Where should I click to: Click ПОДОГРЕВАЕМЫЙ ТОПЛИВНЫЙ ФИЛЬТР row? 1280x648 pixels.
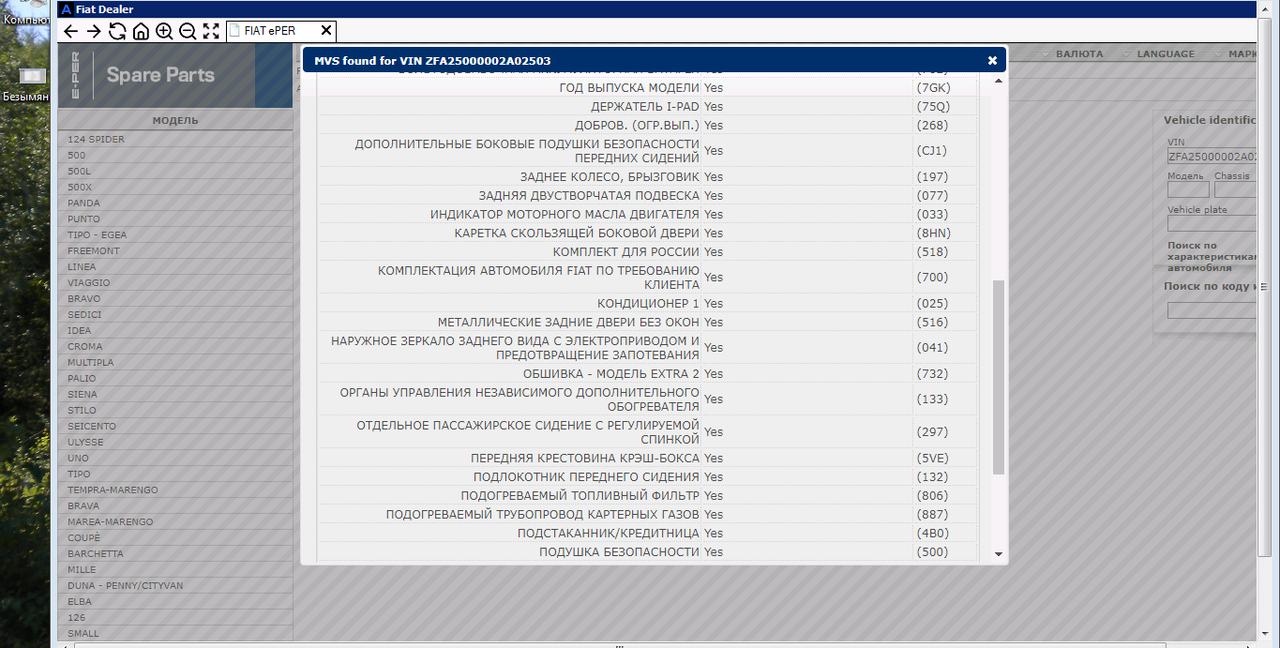[647, 496]
